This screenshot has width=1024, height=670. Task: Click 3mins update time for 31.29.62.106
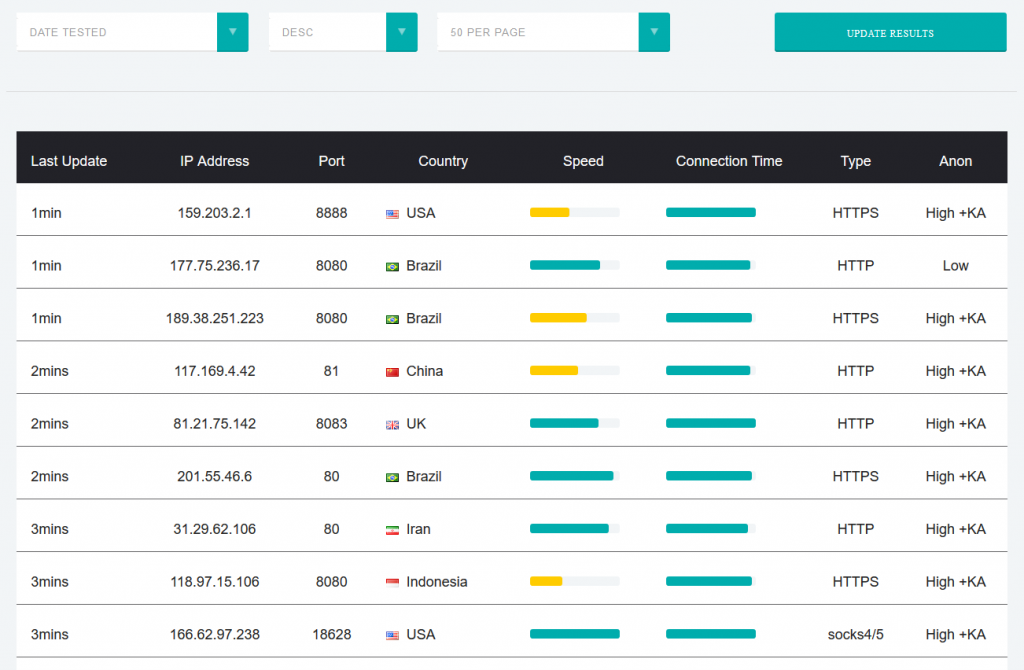[50, 529]
